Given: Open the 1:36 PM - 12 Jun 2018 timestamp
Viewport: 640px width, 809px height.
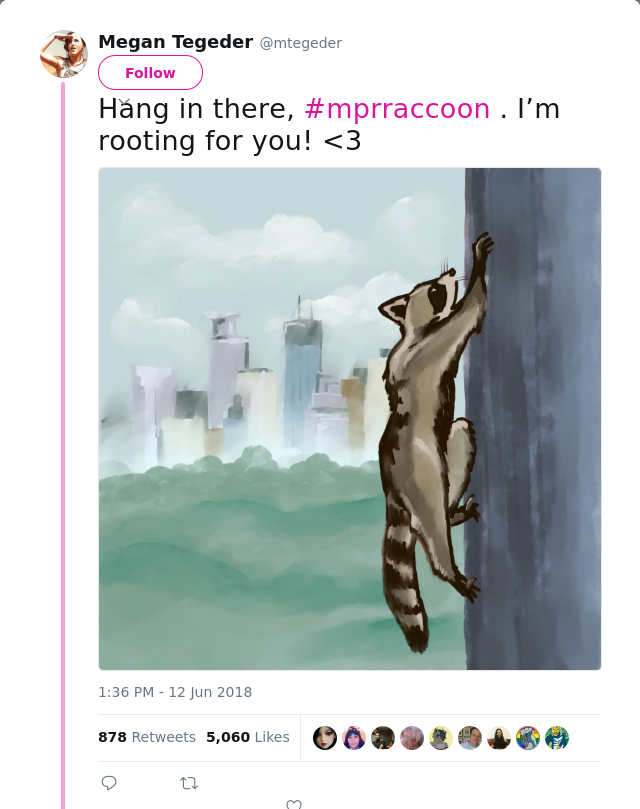Looking at the screenshot, I should point(175,692).
